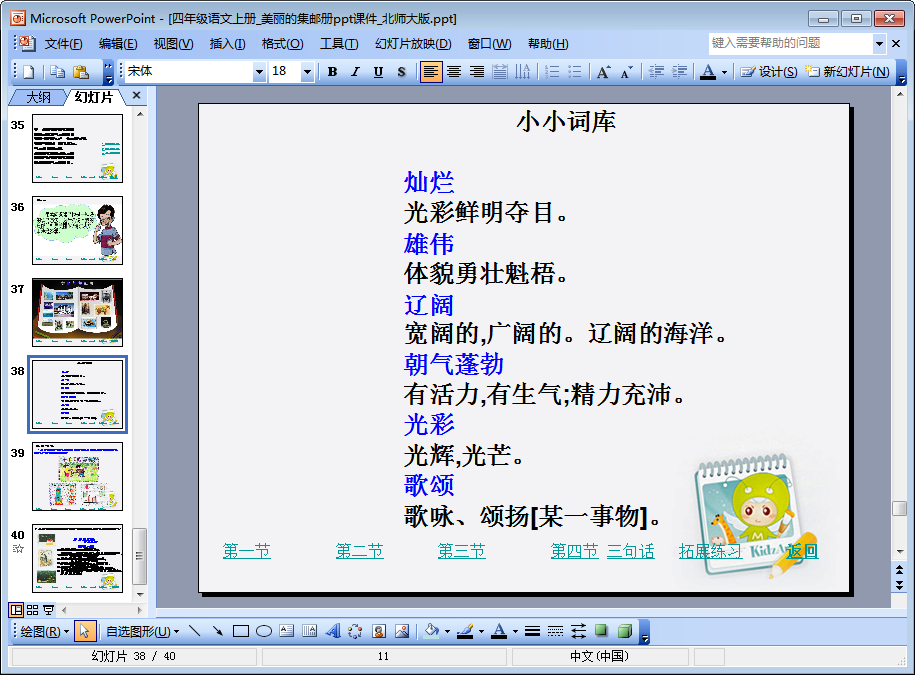Toggle bulleted list formatting
Viewport: 915px width, 675px height.
click(575, 72)
